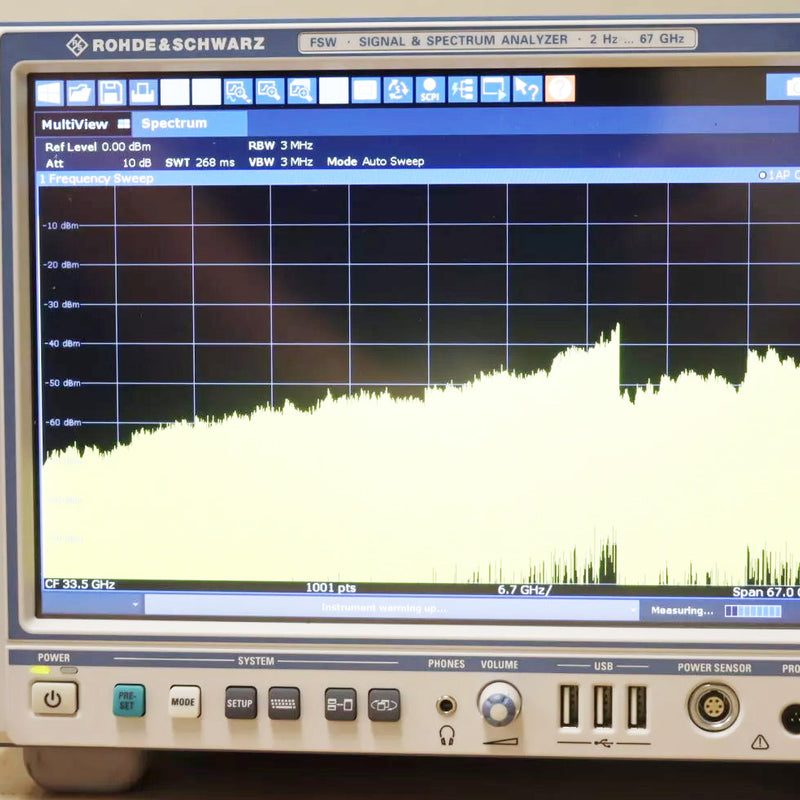Open the SCPI recorder icon
The width and height of the screenshot is (800, 800).
click(430, 89)
